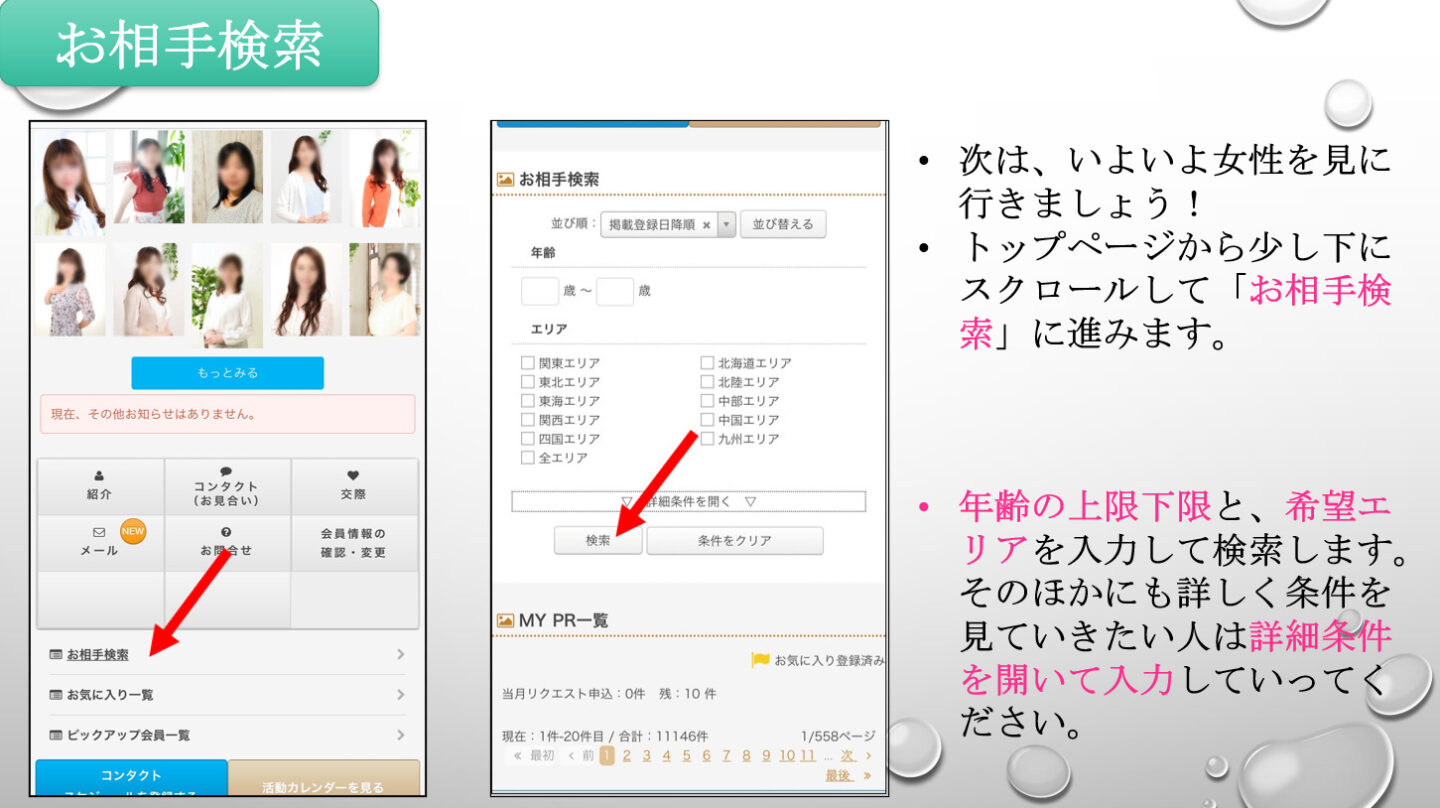Go to results page 2
The image size is (1440, 808).
click(627, 756)
